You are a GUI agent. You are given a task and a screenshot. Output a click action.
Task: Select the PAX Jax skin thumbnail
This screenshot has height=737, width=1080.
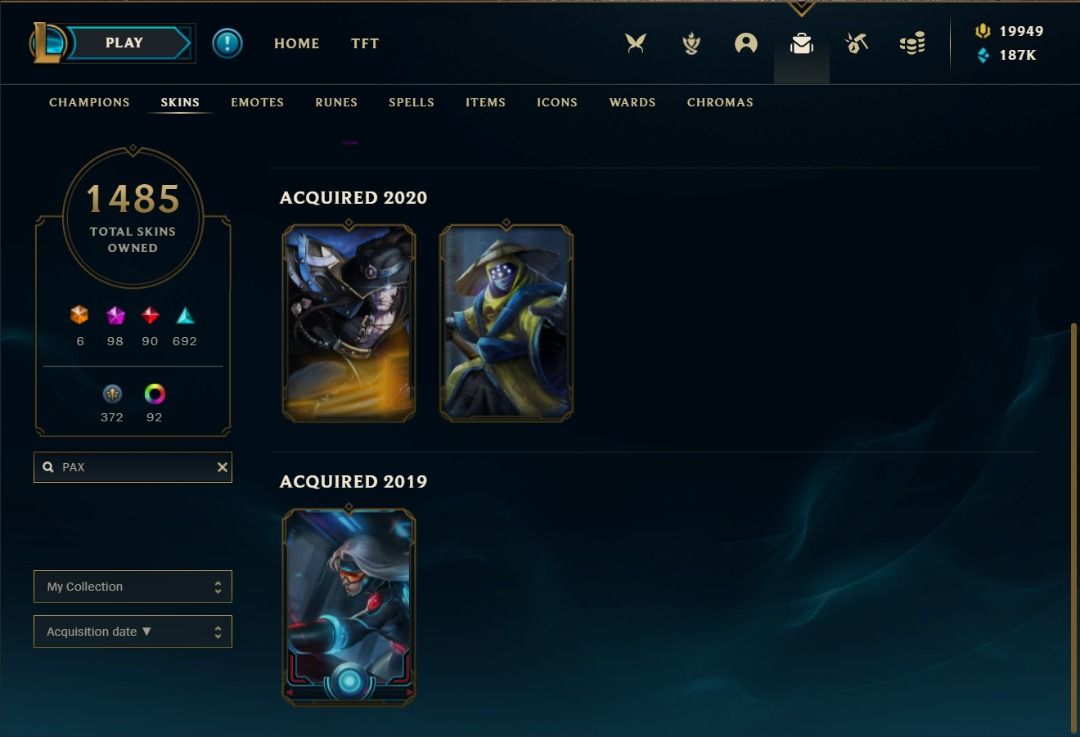click(x=506, y=322)
